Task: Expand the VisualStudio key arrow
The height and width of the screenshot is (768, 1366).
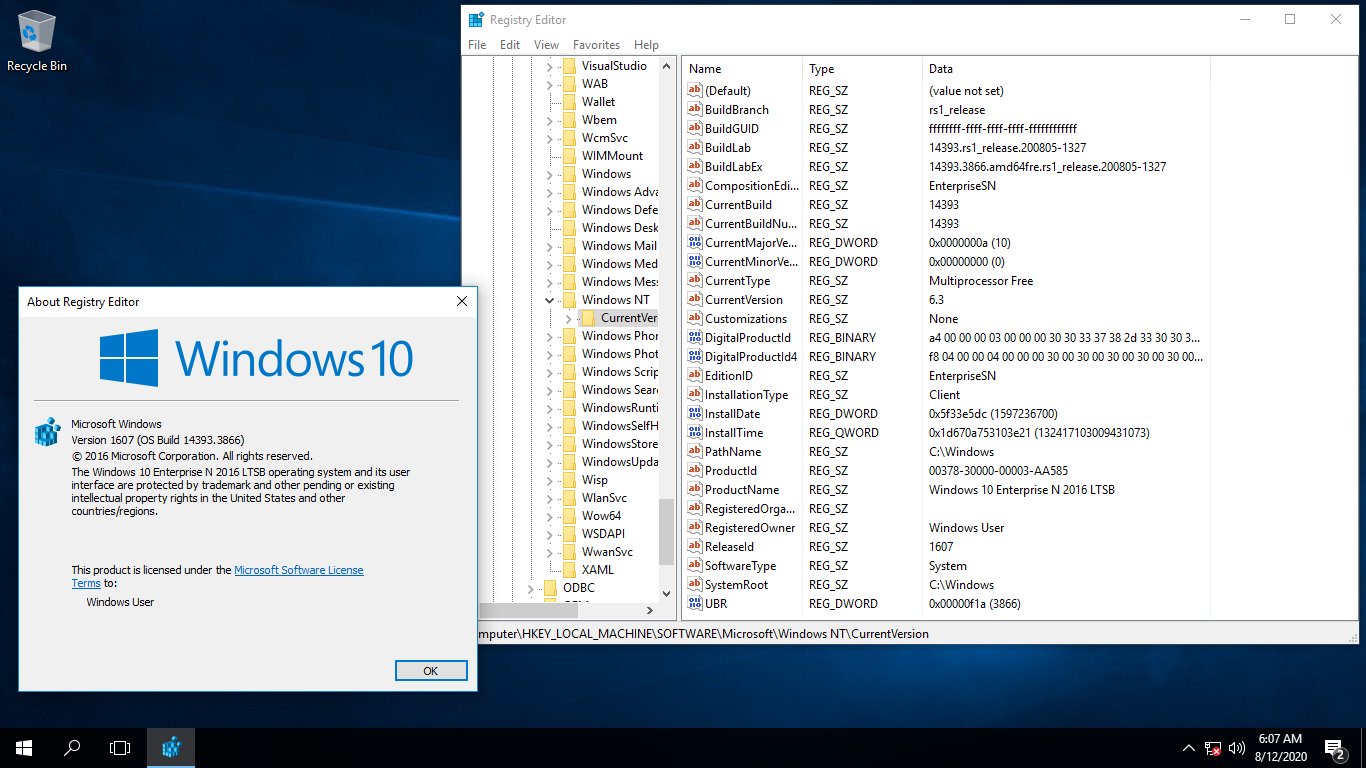Action: [549, 66]
